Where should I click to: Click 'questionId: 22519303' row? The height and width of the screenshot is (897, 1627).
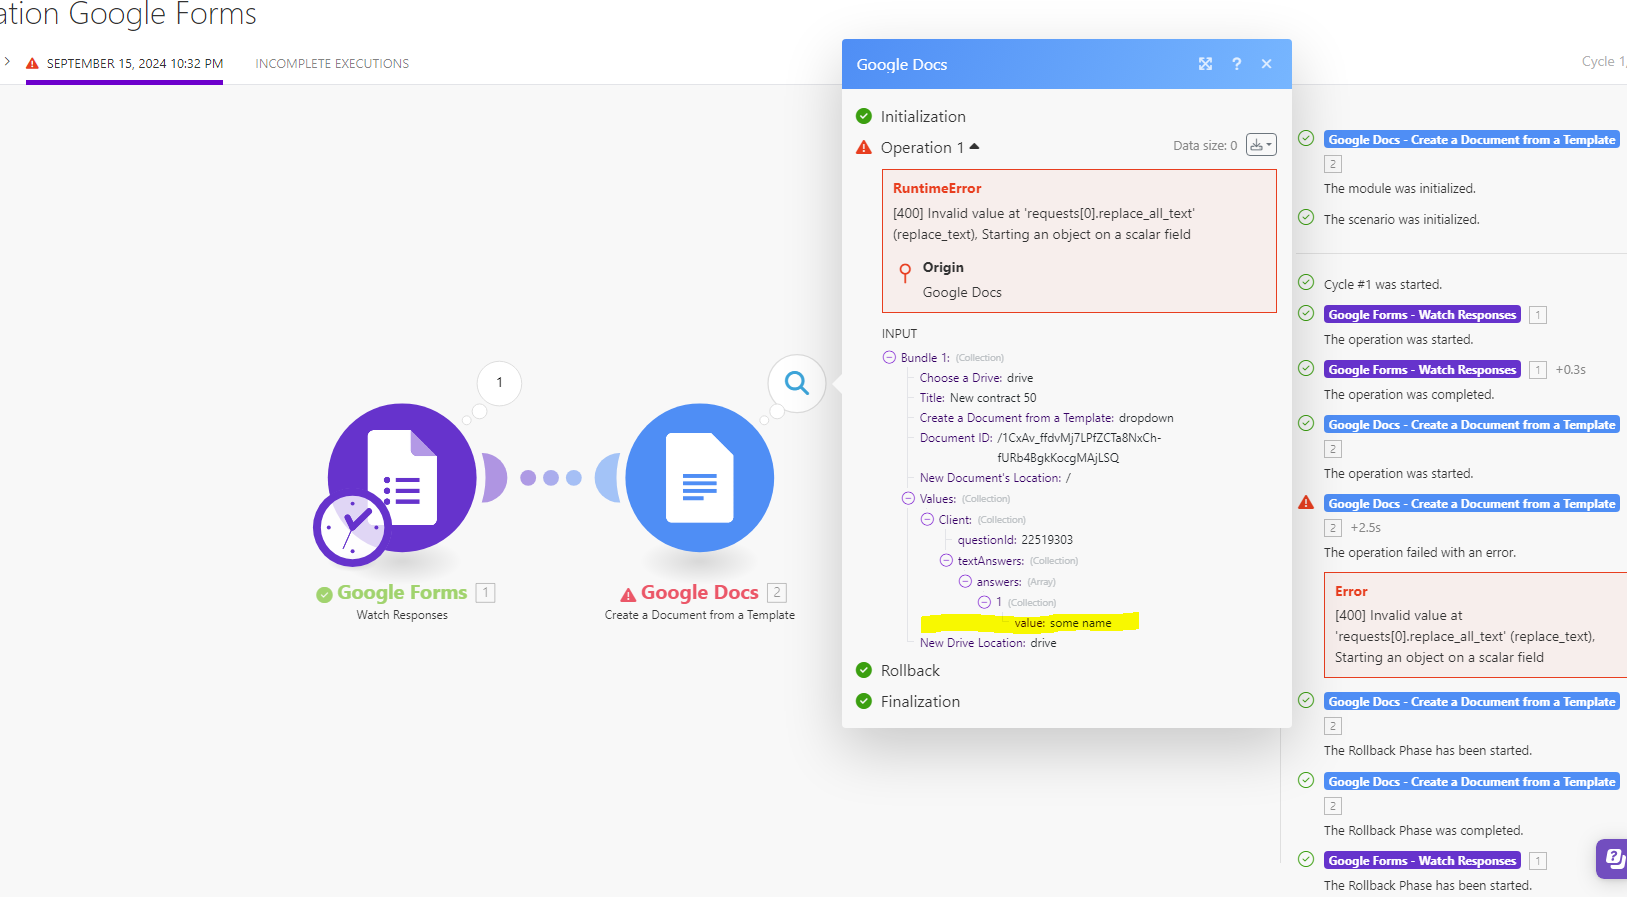click(x=1015, y=540)
